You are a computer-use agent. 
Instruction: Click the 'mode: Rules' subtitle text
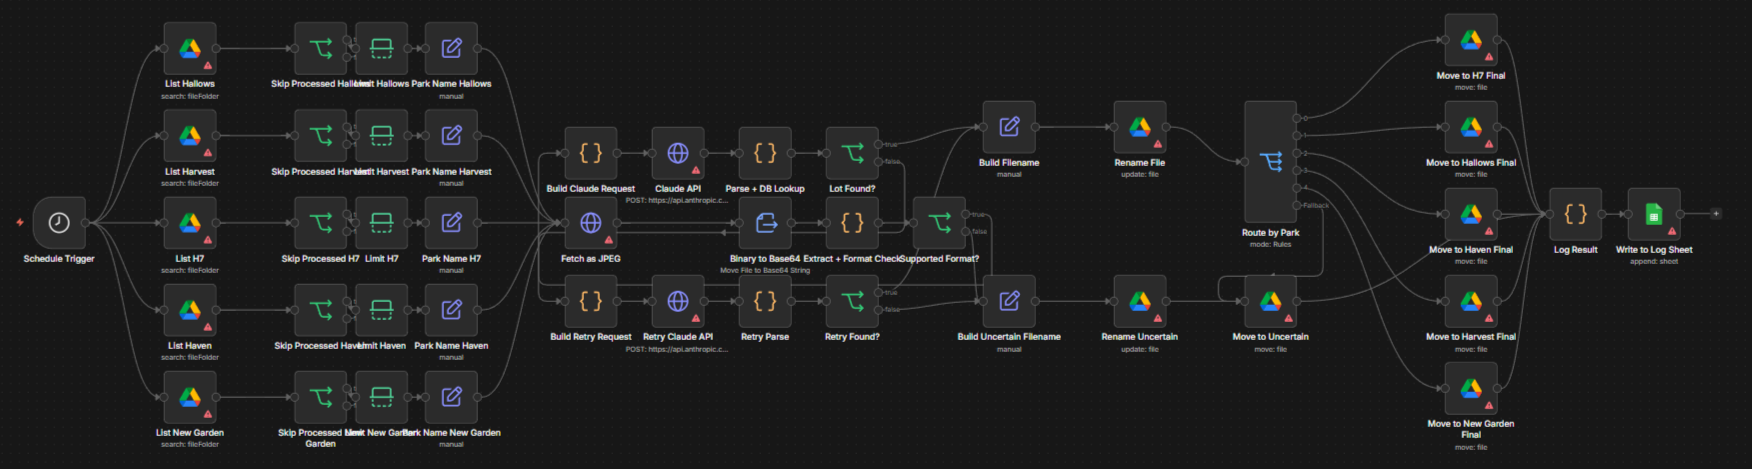(x=1270, y=244)
